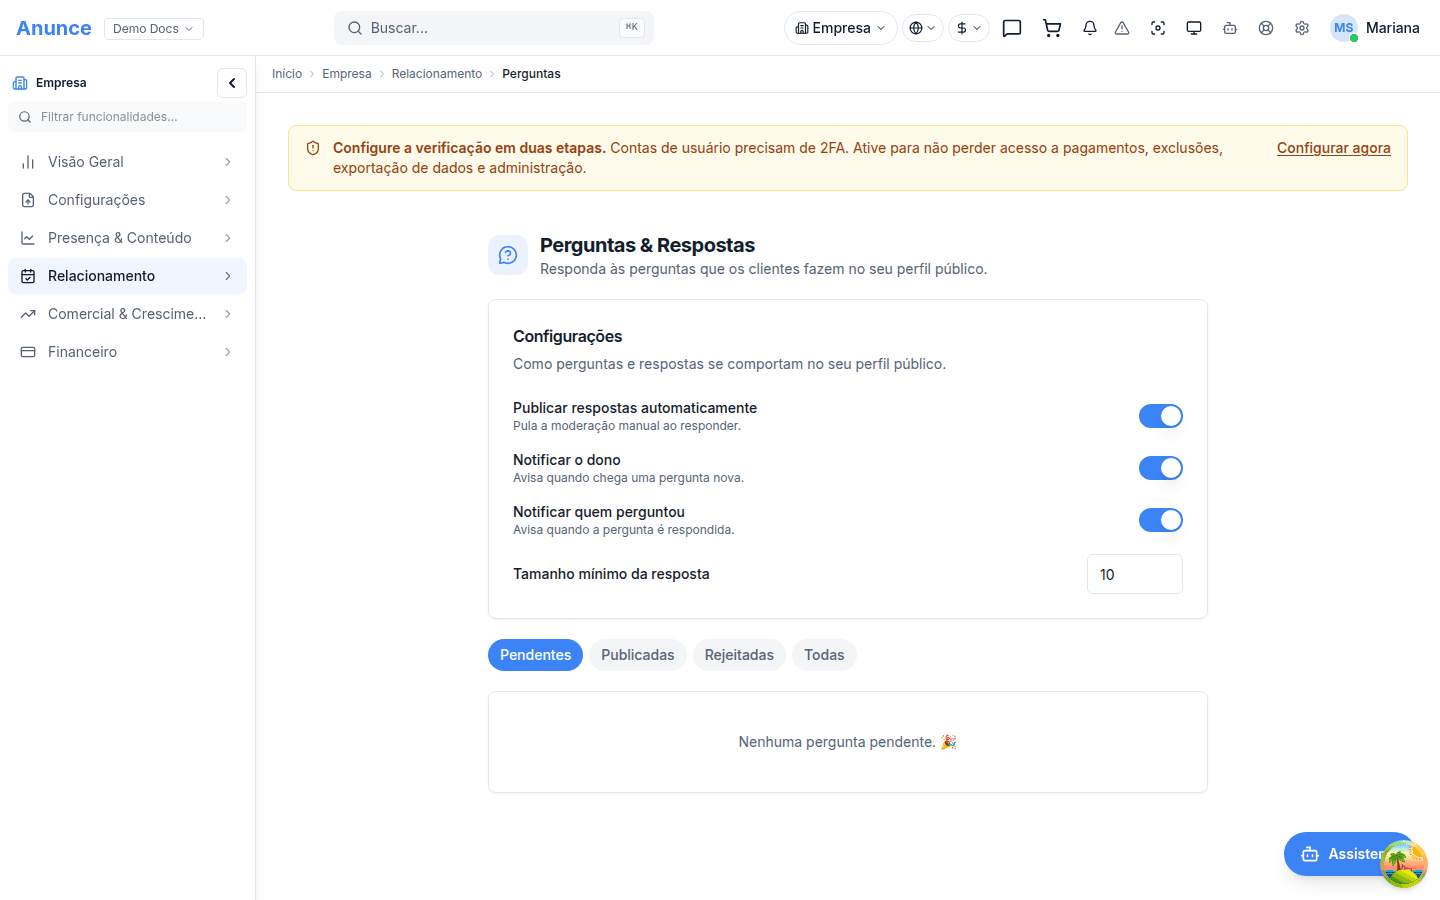Image resolution: width=1440 pixels, height=900 pixels.
Task: Open notifications bell icon
Action: [1090, 28]
